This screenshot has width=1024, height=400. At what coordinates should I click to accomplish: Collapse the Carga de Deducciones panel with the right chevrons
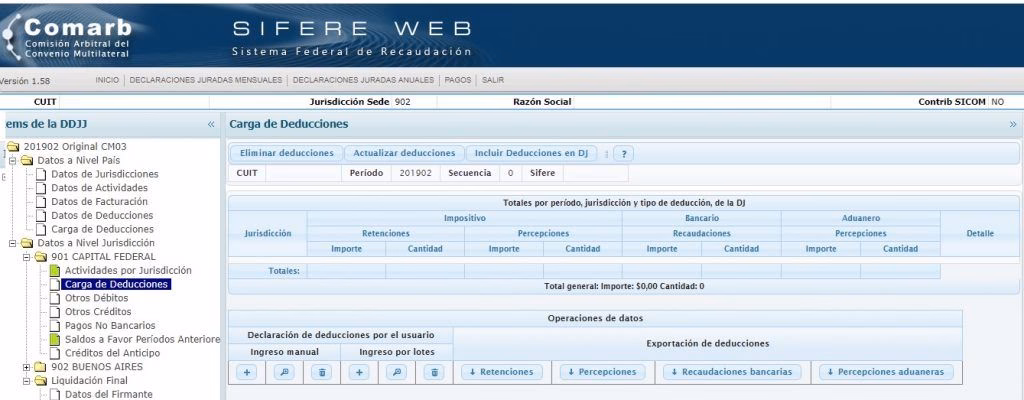tap(1013, 124)
